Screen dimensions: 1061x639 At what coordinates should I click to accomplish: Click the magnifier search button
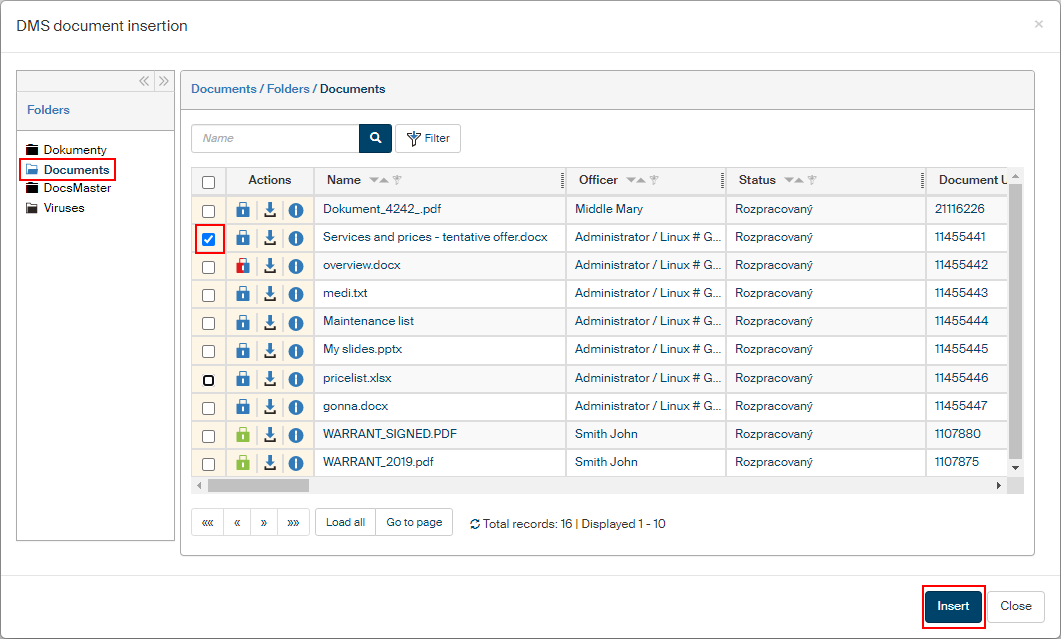375,138
